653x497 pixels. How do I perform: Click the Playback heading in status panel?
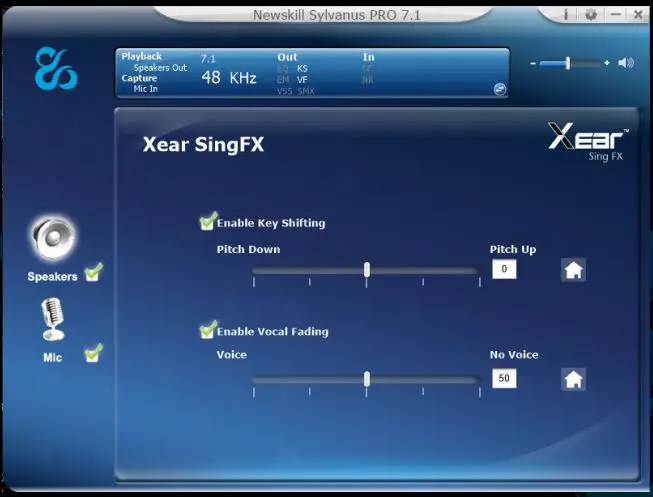[x=141, y=56]
